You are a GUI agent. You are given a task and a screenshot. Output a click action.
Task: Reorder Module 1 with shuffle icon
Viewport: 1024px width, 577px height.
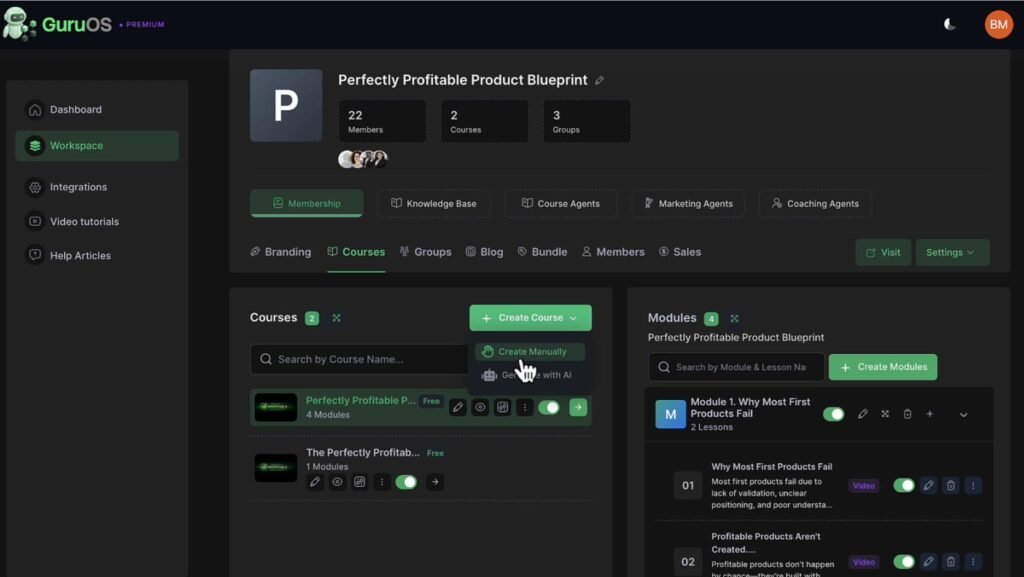(885, 414)
